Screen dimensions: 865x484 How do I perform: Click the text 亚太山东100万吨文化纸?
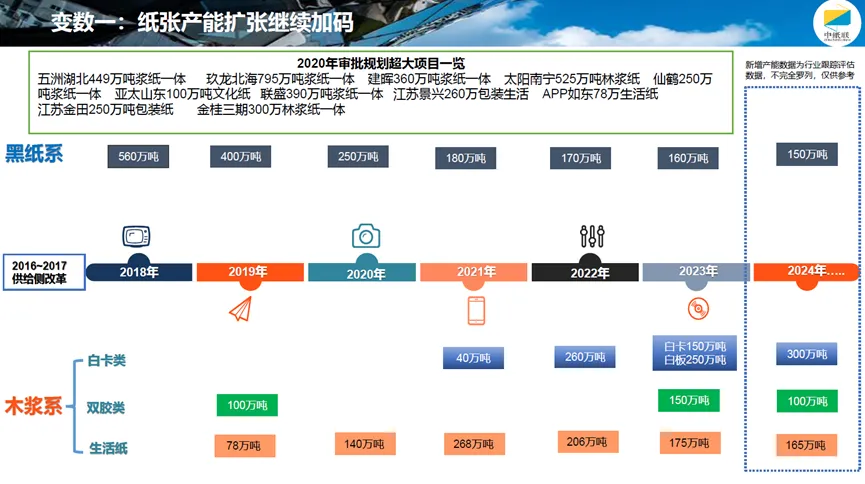[x=183, y=94]
